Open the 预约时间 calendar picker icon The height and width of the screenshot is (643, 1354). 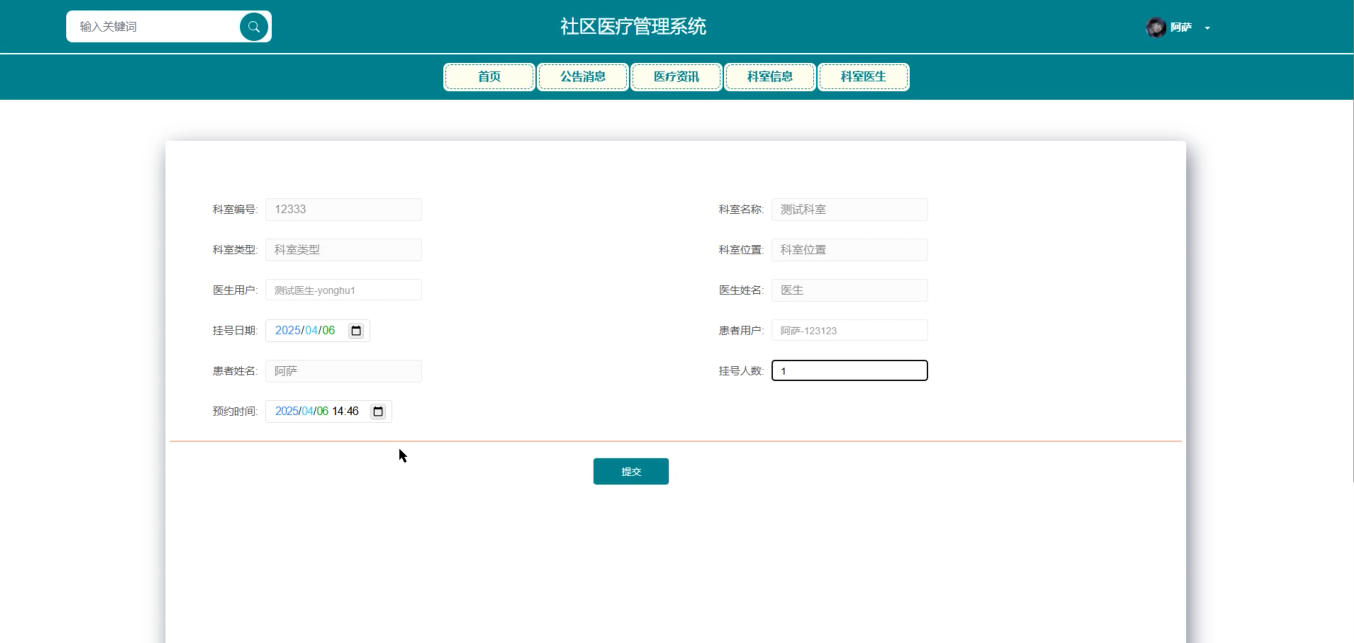tap(377, 410)
